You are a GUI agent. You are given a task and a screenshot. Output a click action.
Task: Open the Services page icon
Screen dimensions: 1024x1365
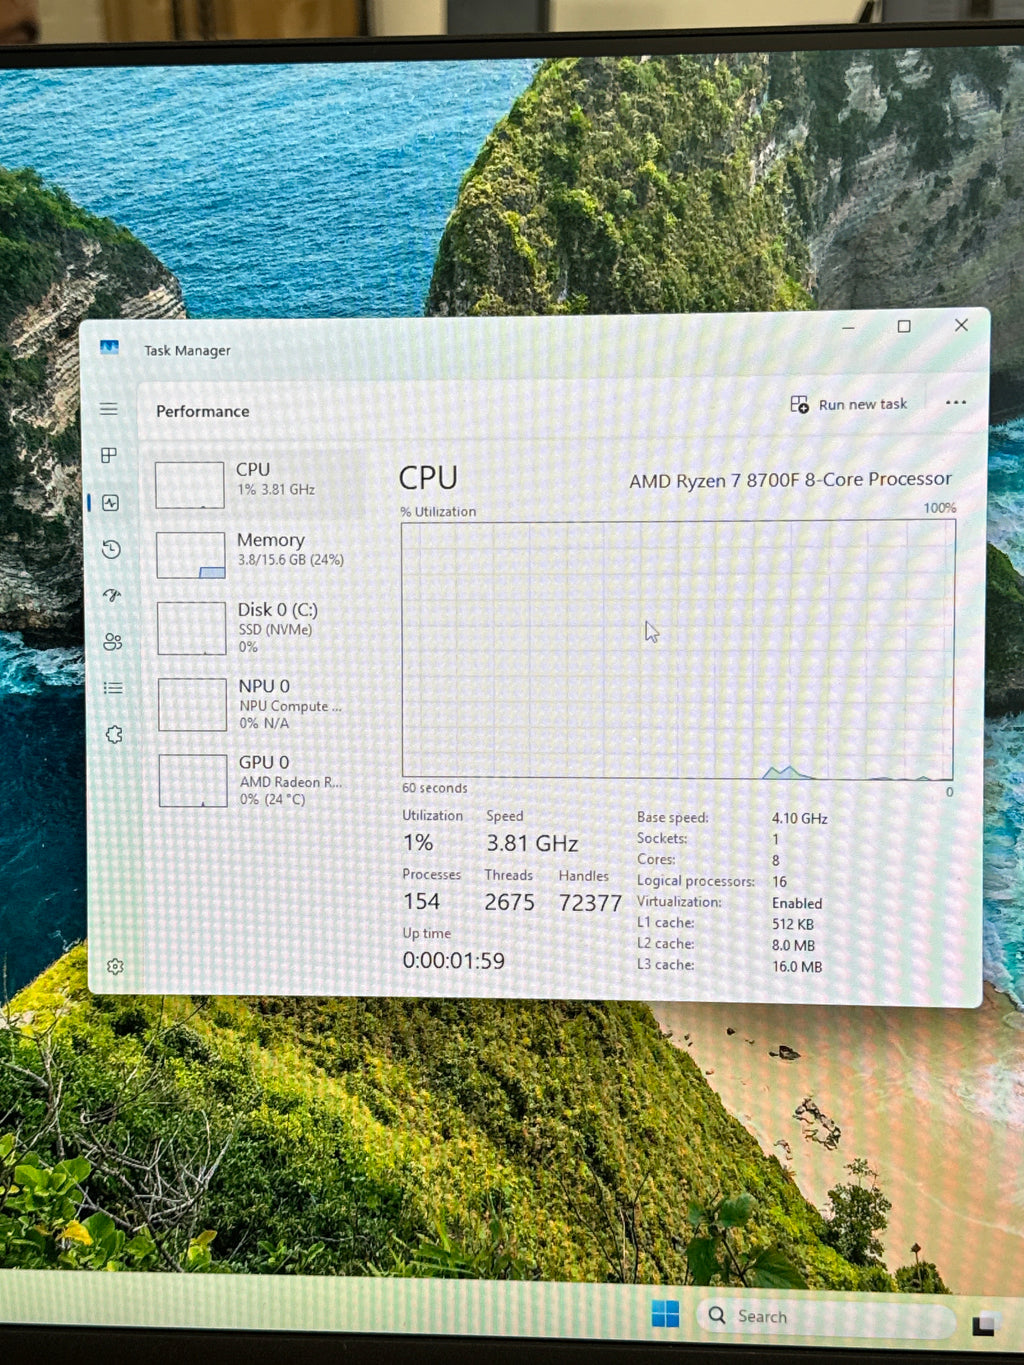tap(114, 735)
